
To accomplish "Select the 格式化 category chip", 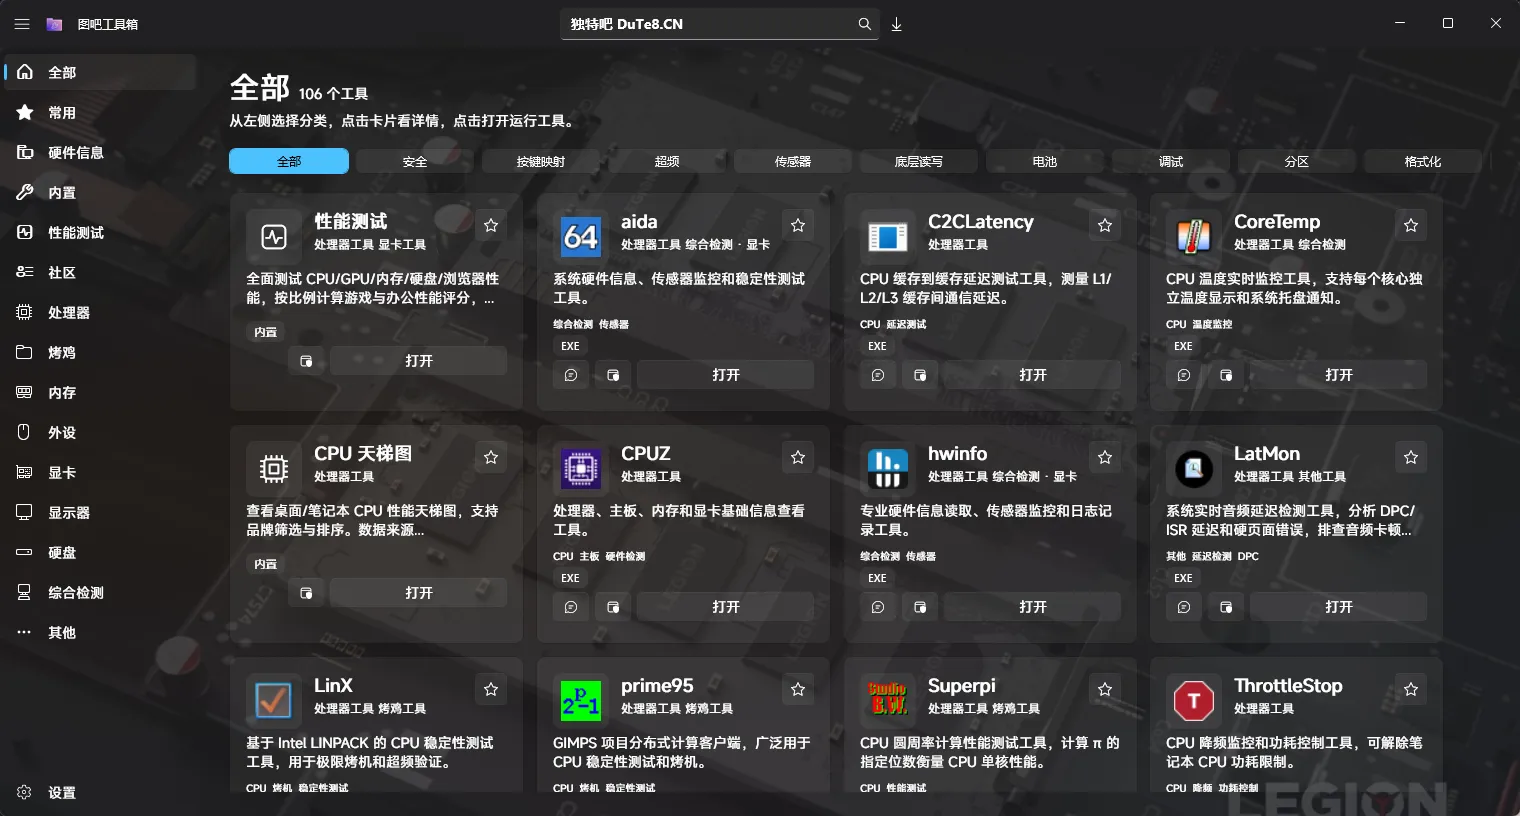I will (1423, 161).
